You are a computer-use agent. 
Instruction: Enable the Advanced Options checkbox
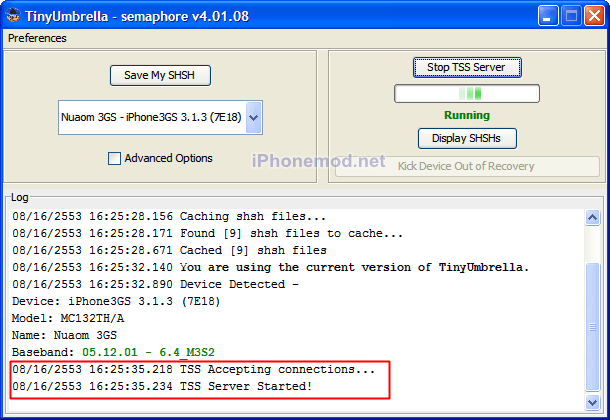pyautogui.click(x=114, y=158)
